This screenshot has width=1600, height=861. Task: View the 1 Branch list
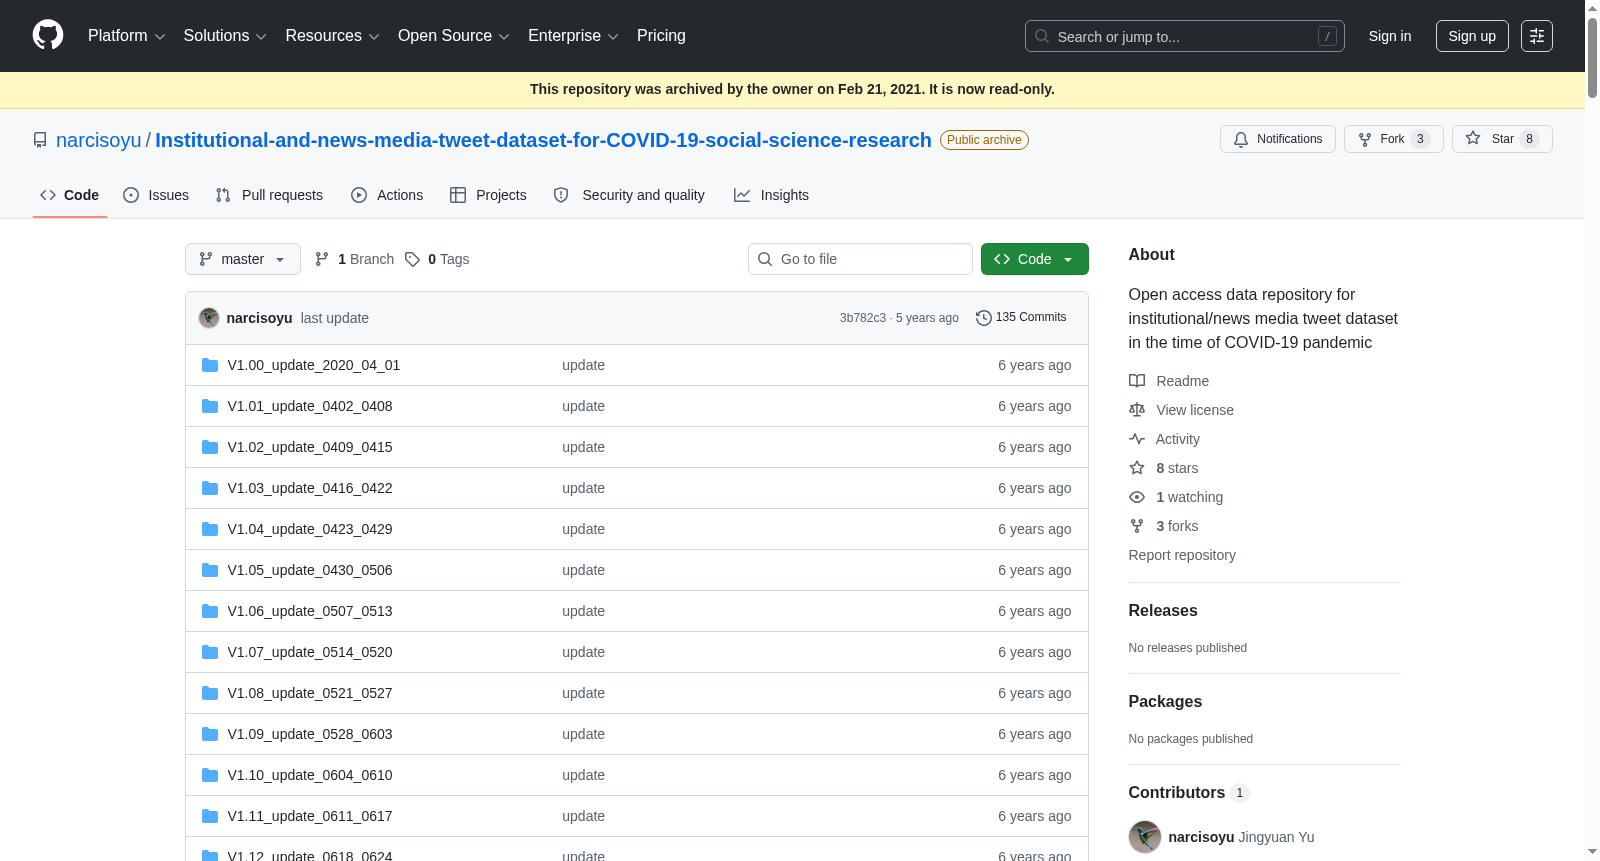tap(354, 259)
